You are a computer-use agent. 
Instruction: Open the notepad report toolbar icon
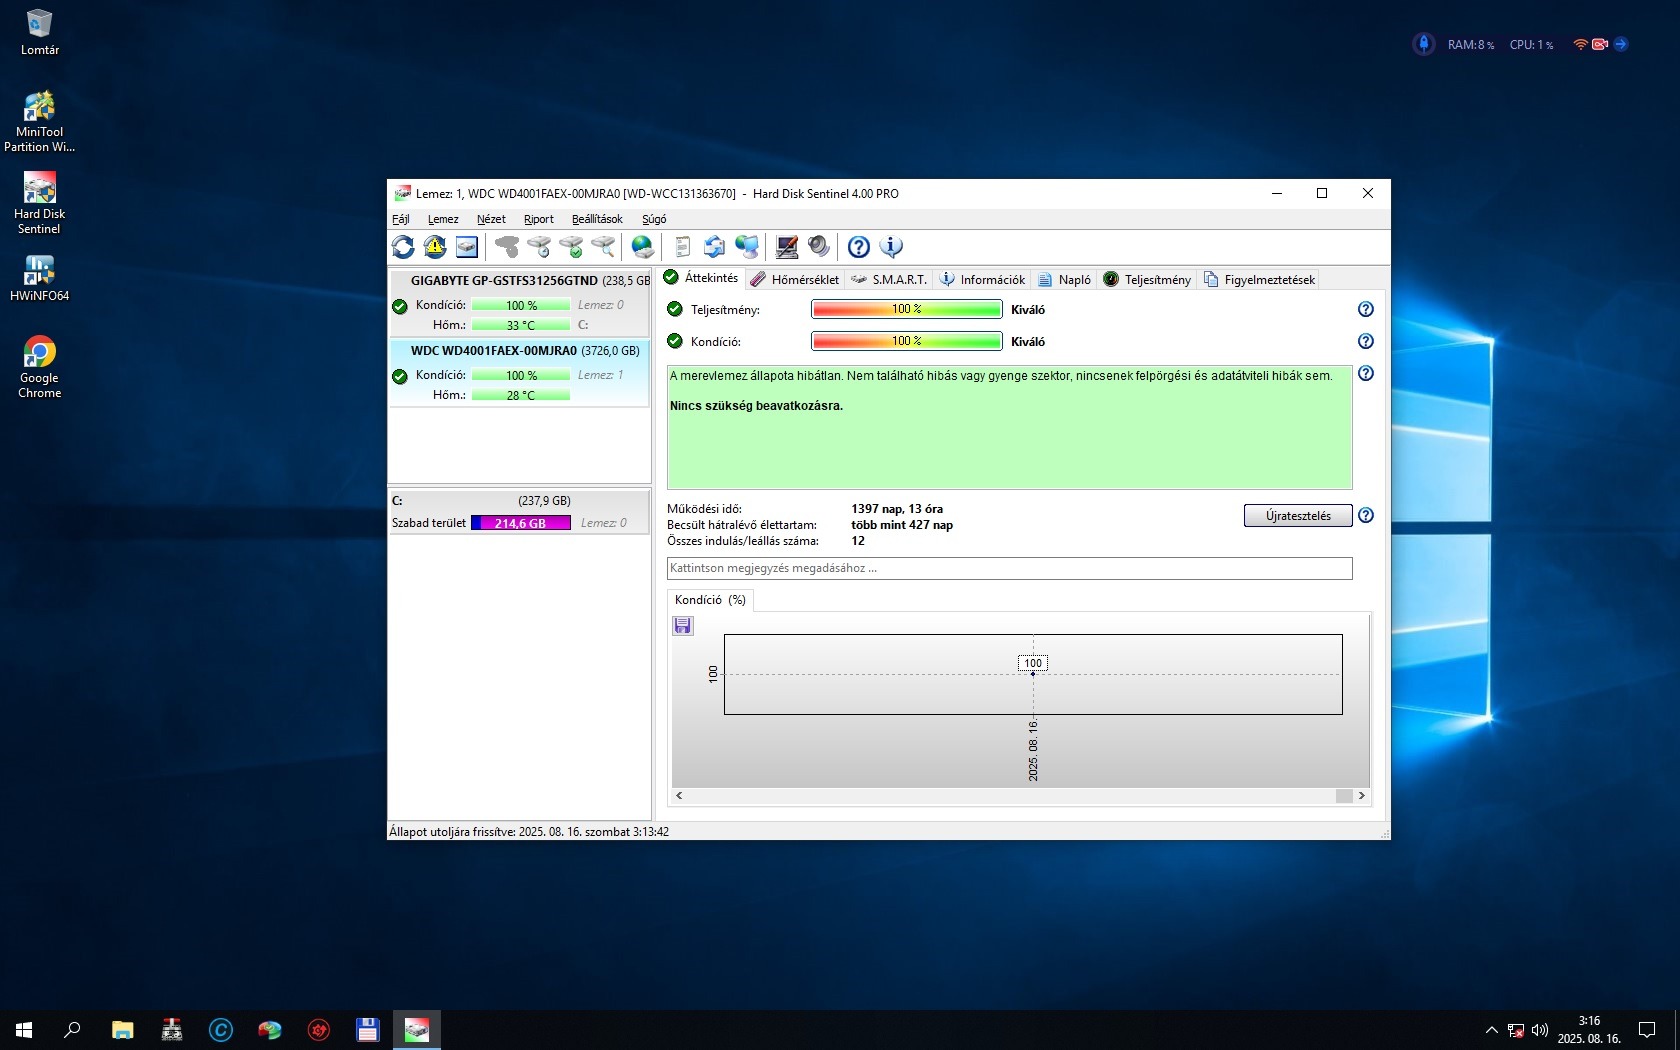point(682,247)
